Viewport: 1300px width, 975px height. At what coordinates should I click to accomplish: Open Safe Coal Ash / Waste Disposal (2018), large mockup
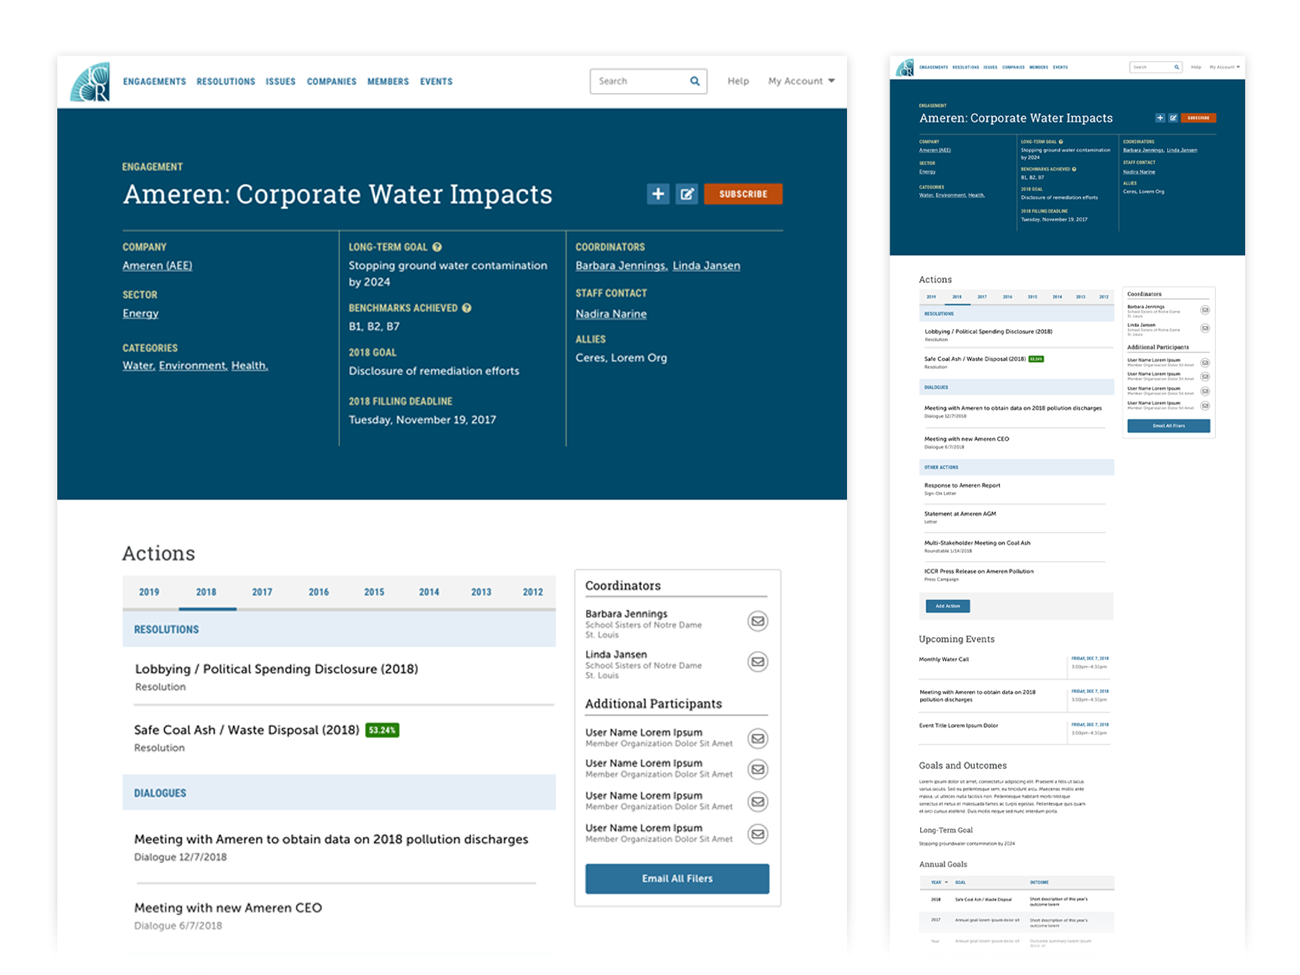[x=247, y=730]
